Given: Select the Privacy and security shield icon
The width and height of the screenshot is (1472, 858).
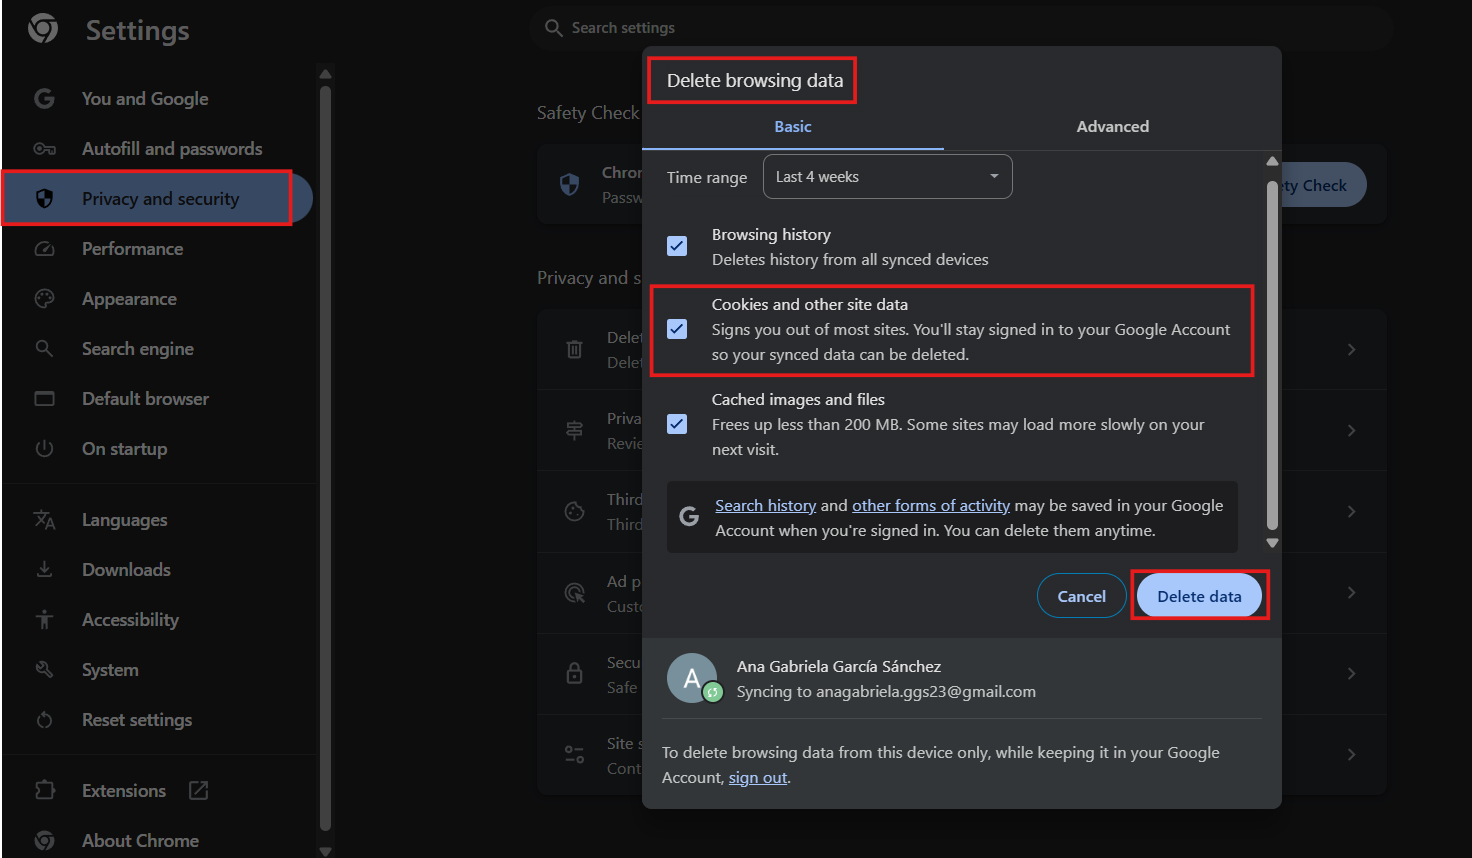Looking at the screenshot, I should point(45,198).
